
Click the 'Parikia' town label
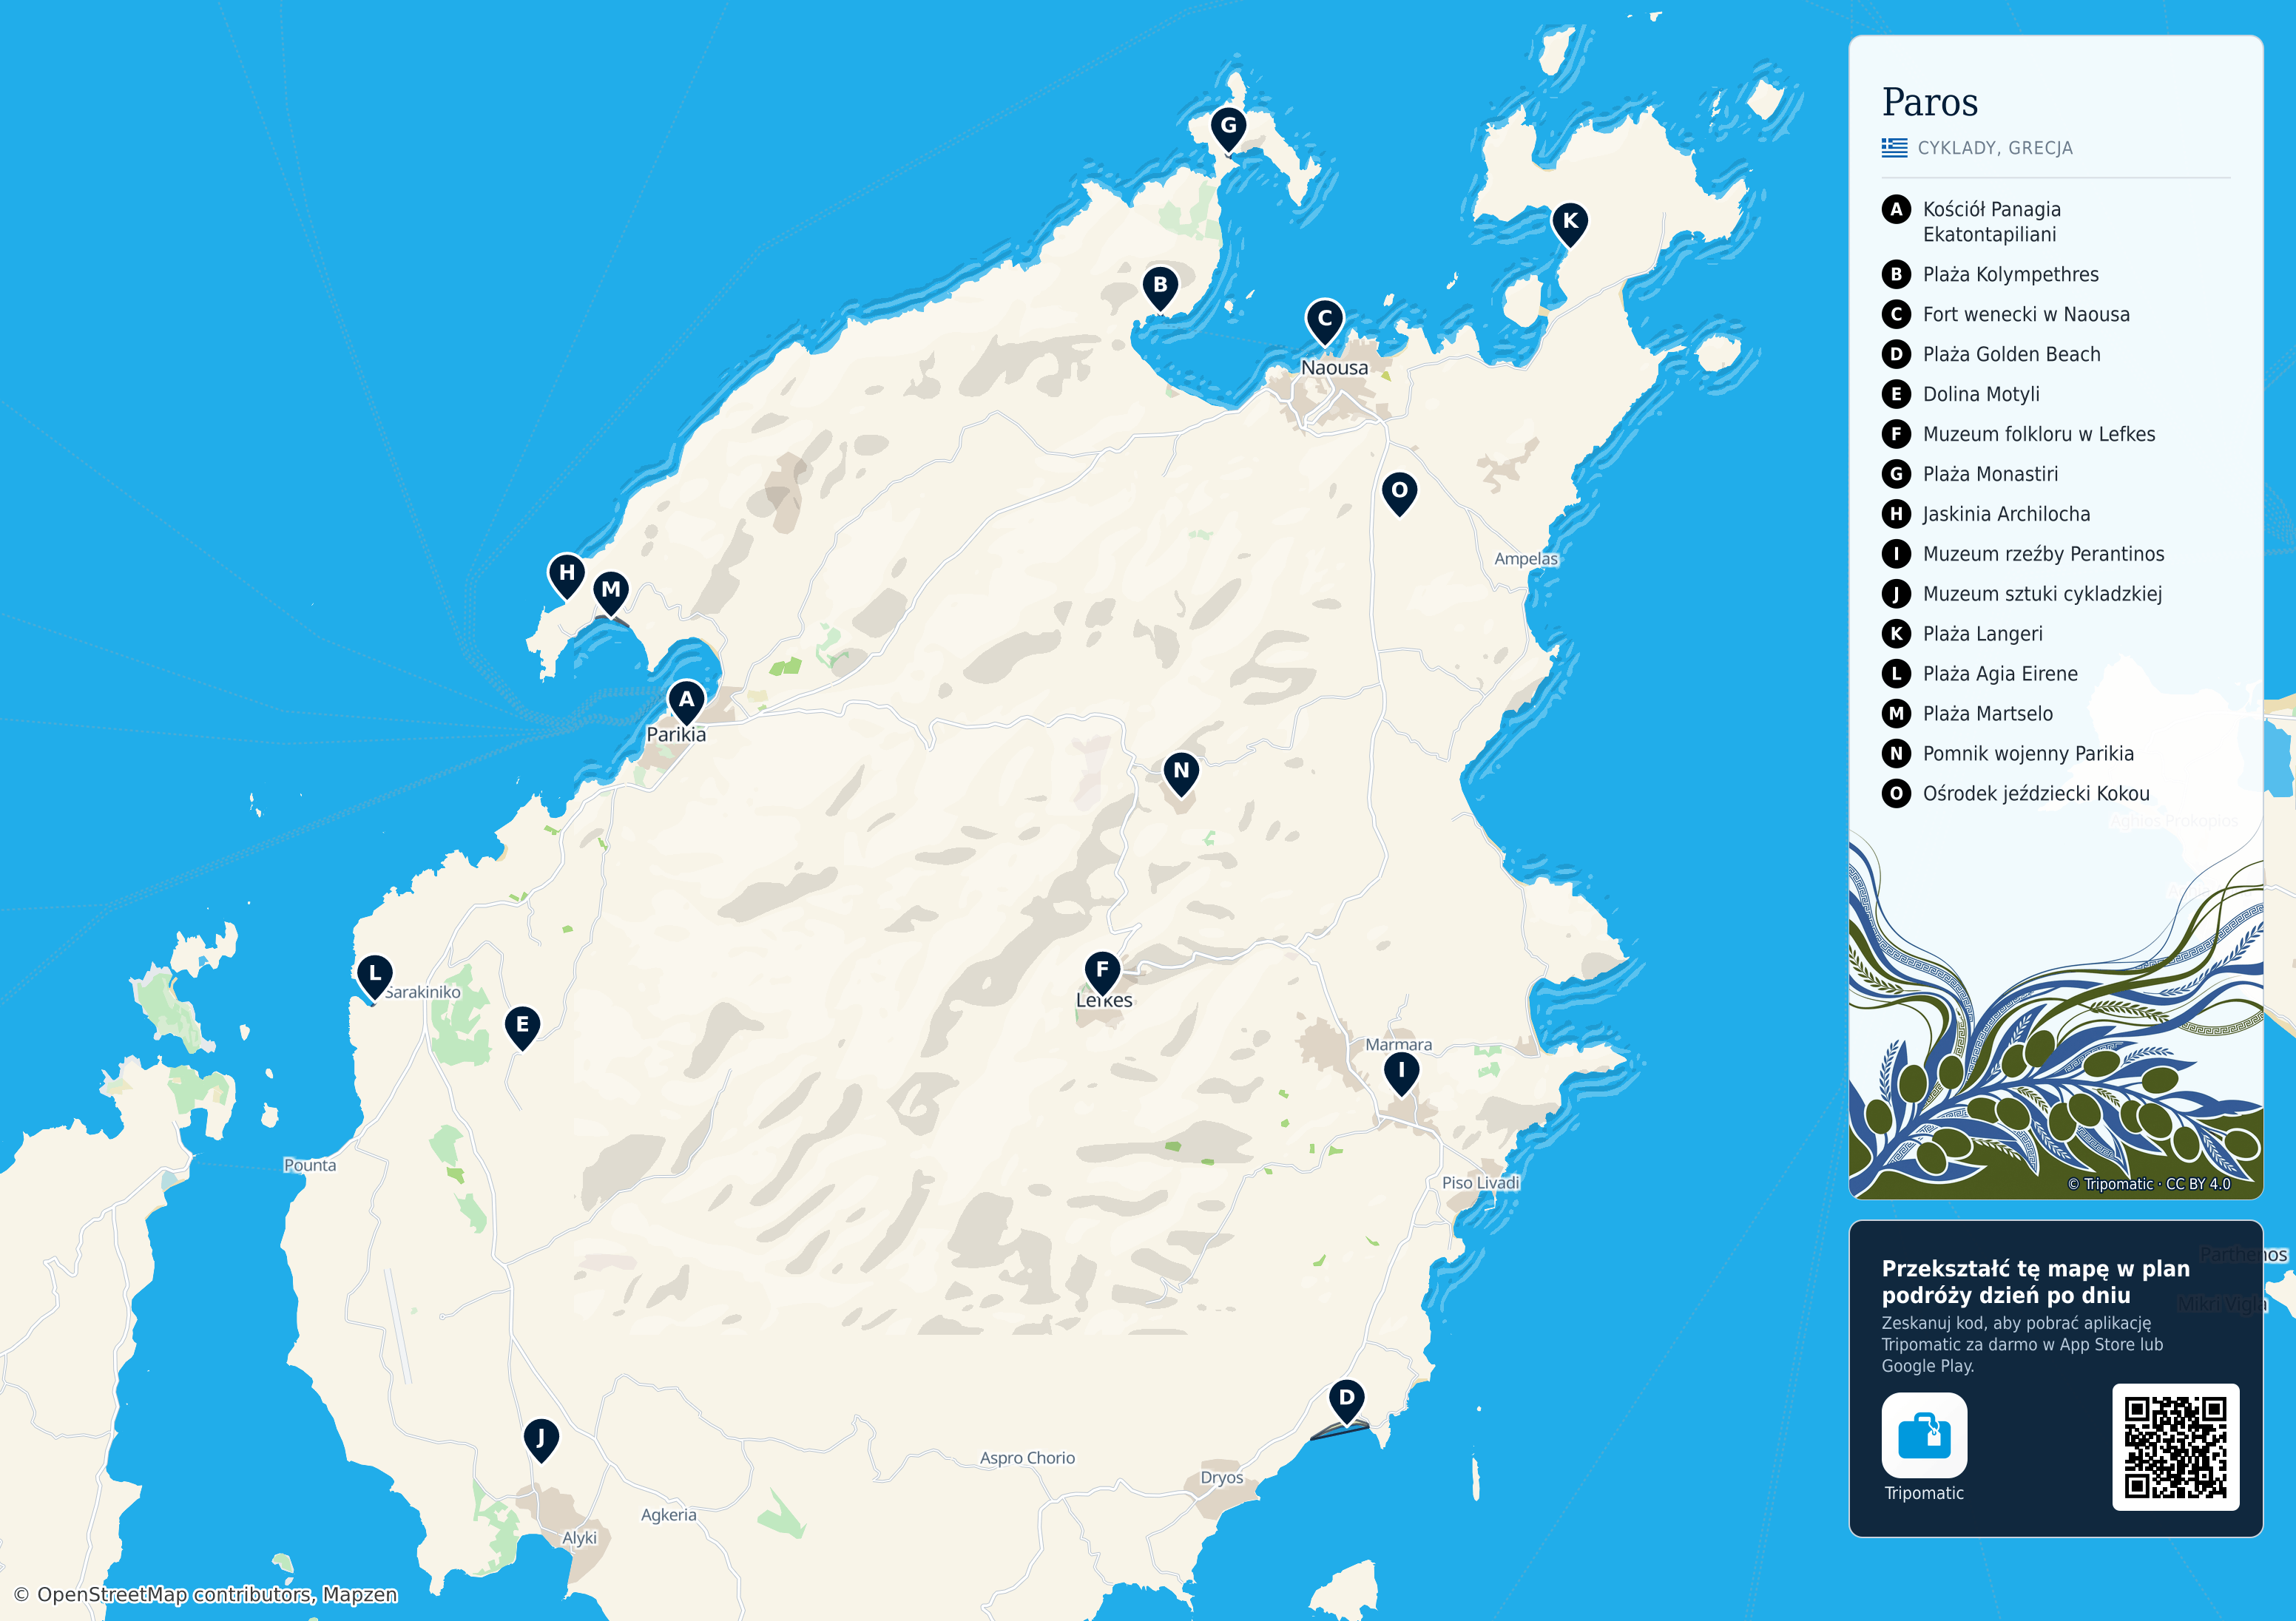(x=676, y=735)
